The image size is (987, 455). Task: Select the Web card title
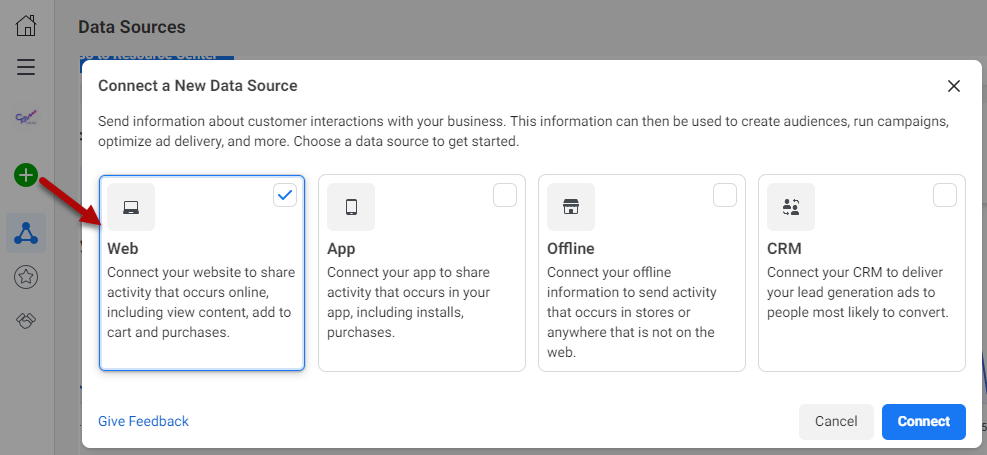tap(123, 249)
